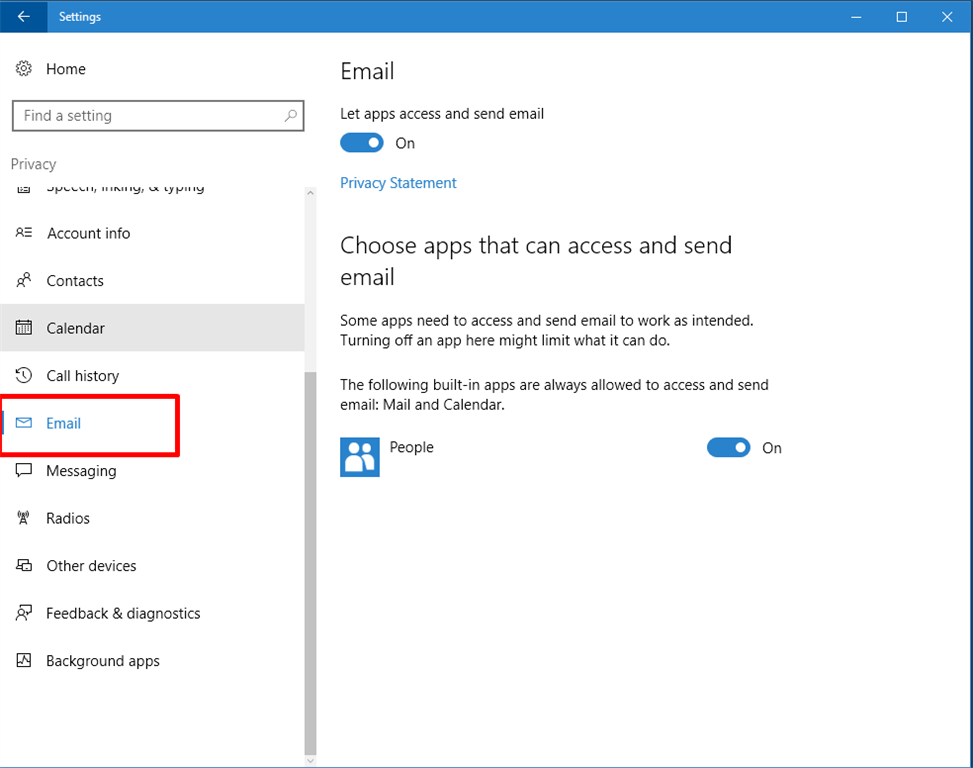The height and width of the screenshot is (768, 973).
Task: Click the Radios antenna icon
Action: (x=24, y=518)
